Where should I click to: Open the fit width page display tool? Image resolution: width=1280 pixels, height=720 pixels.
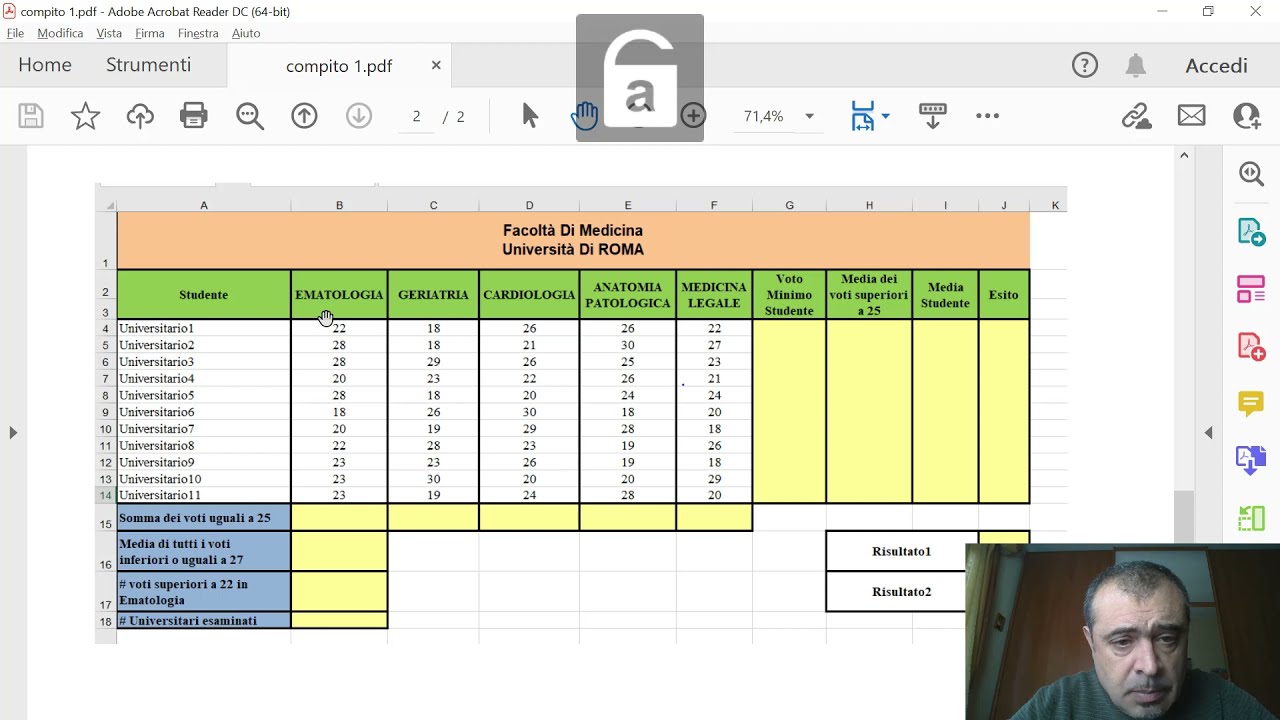[862, 116]
